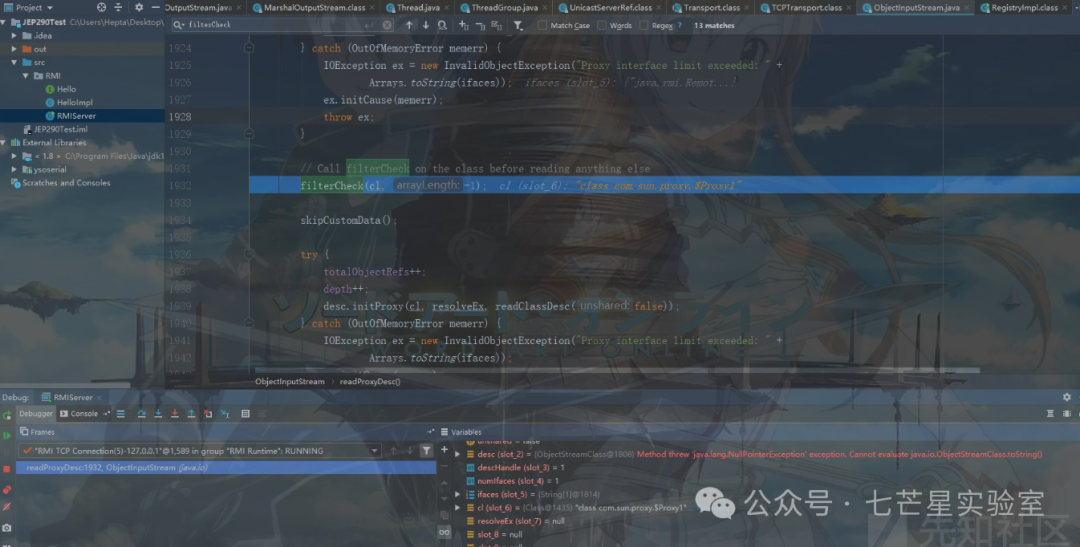Click readProxyDesc() breadcrumb
The height and width of the screenshot is (547, 1080).
coord(370,382)
